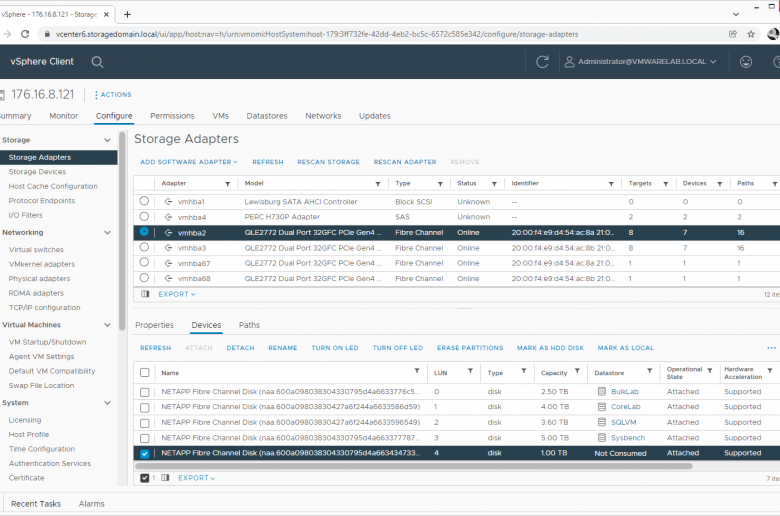Viewport: 780px width, 516px height.
Task: Open the devices table EXPORT dropdown
Action: pos(196,478)
